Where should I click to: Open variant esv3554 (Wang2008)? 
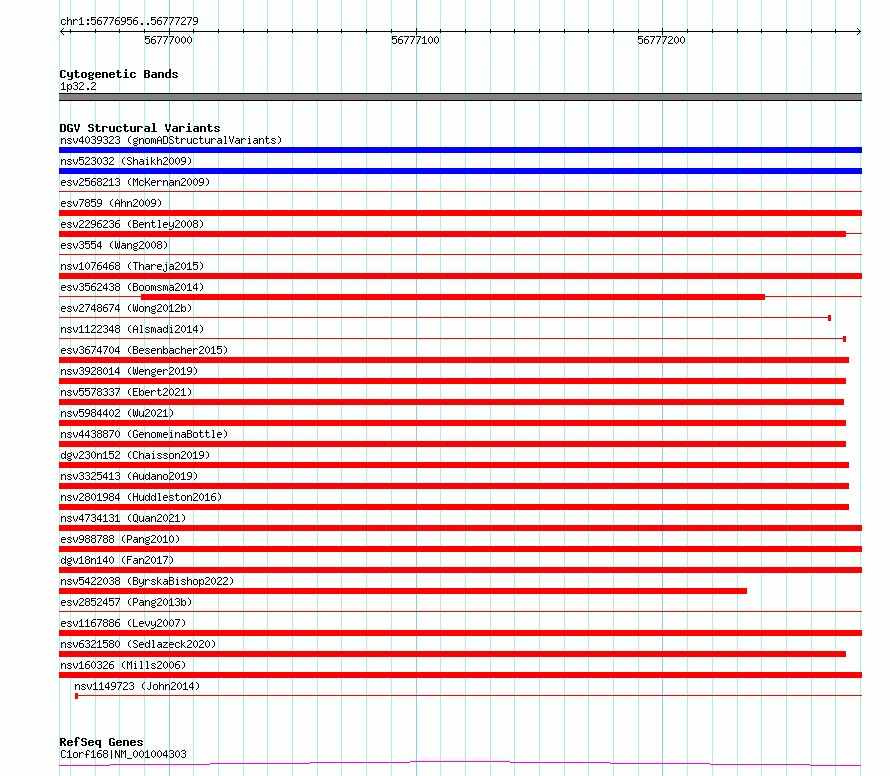[x=114, y=245]
